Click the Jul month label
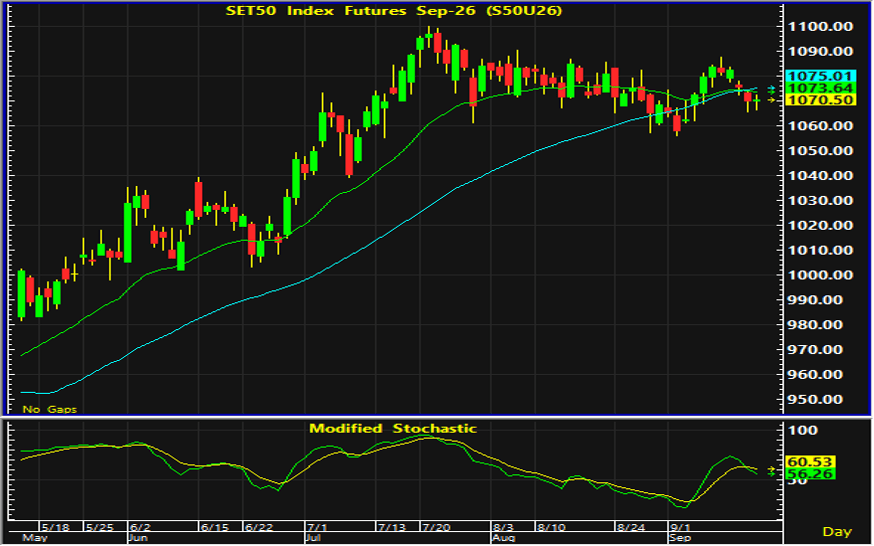This screenshot has width=874, height=546. click(x=313, y=538)
